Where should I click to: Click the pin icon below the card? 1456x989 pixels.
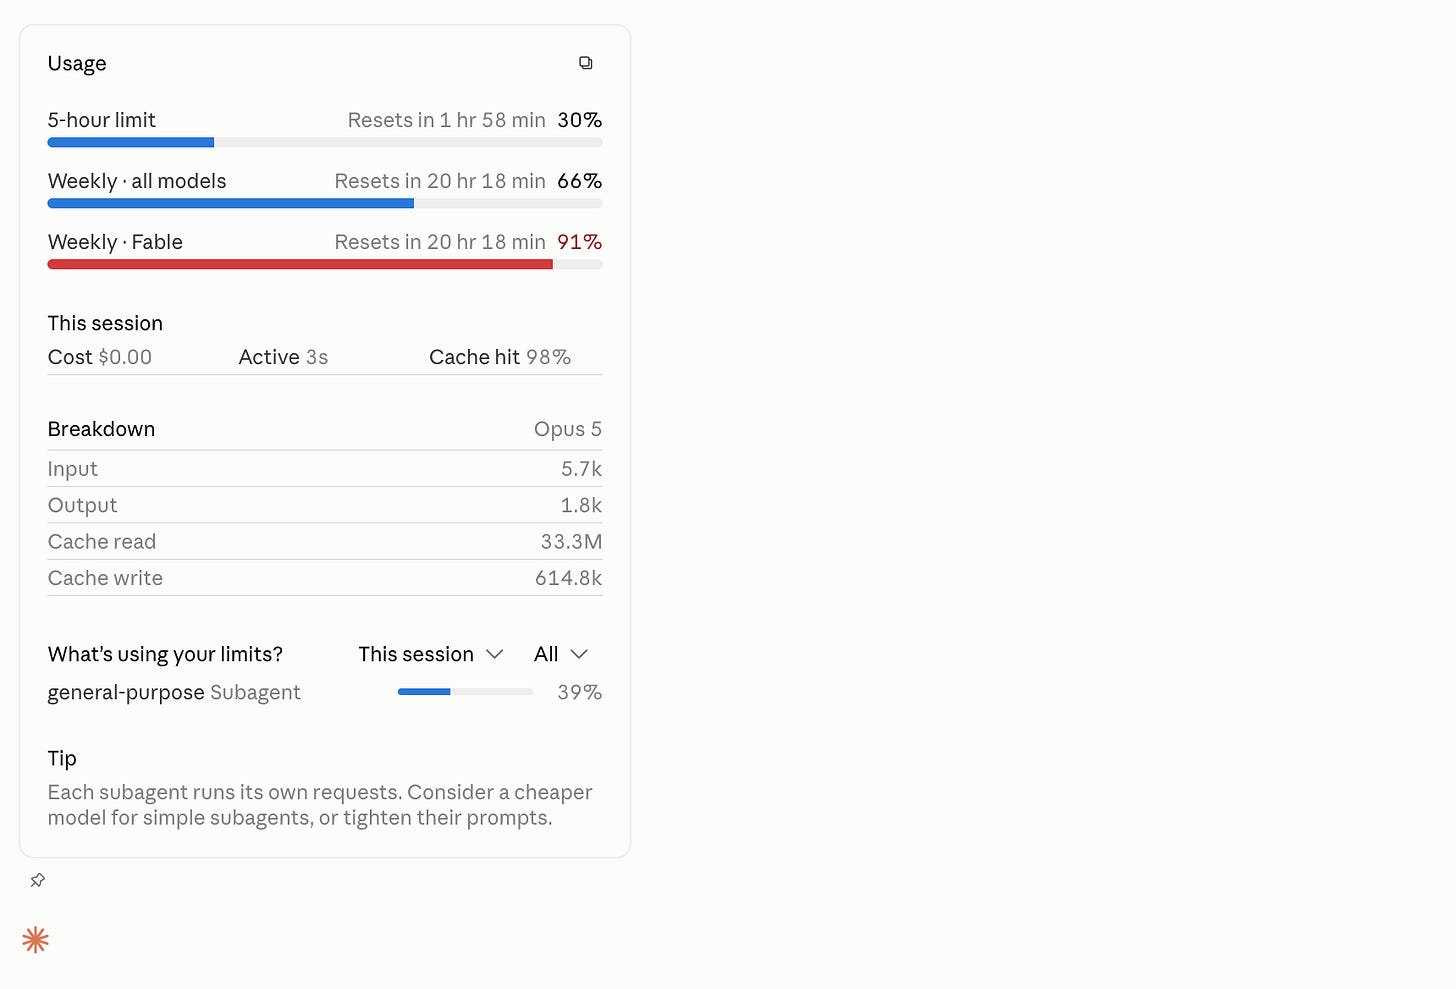click(38, 880)
